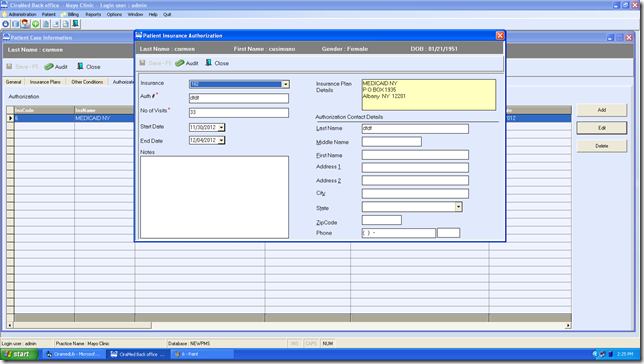The height and width of the screenshot is (364, 644).
Task: Click the database cylinder icon in the main toolbar
Action: (x=15, y=24)
